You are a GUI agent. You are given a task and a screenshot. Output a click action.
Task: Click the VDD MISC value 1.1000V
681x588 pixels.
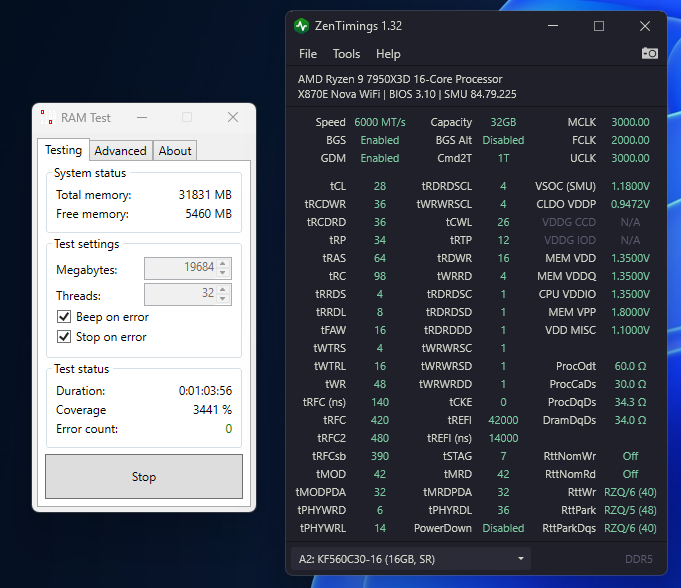[x=630, y=330]
